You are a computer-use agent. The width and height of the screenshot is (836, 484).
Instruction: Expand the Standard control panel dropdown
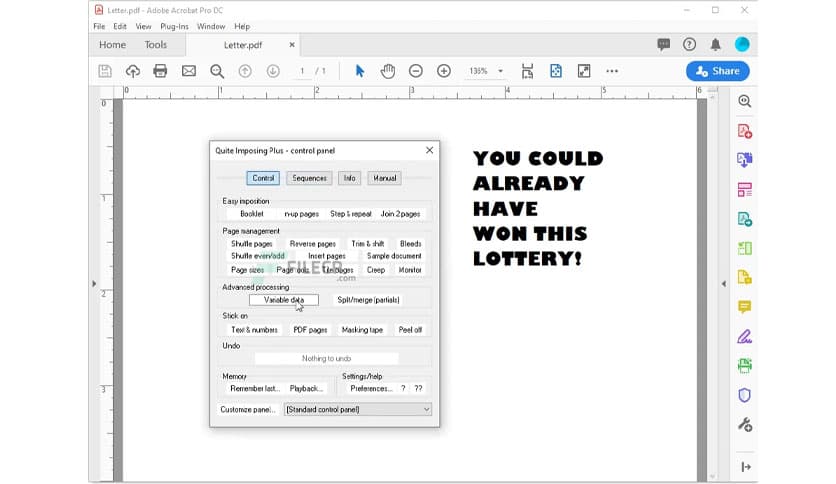(x=358, y=409)
